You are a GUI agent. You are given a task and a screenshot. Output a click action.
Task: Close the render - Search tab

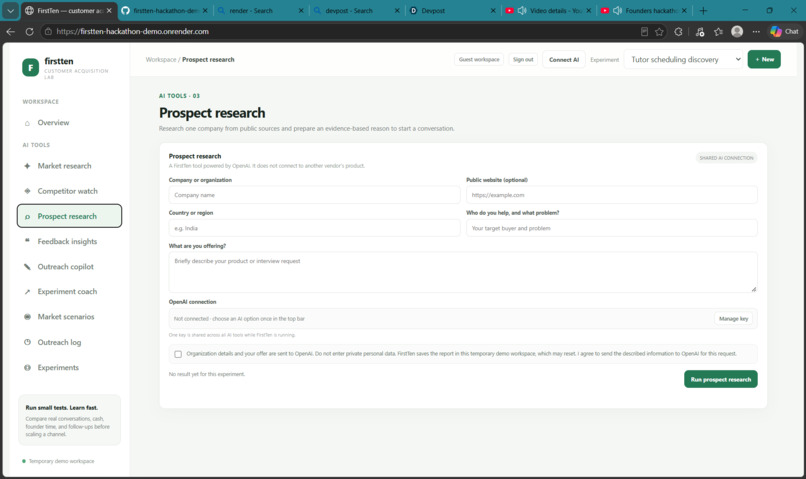301,10
